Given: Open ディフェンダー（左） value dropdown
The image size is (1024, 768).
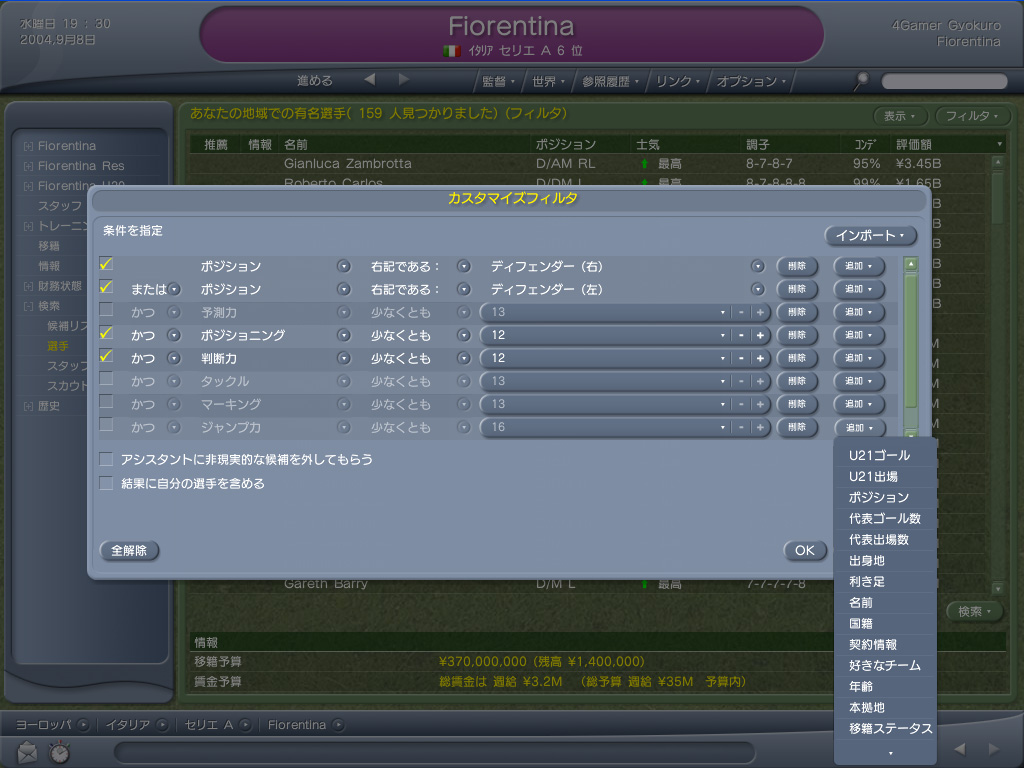Looking at the screenshot, I should (758, 289).
